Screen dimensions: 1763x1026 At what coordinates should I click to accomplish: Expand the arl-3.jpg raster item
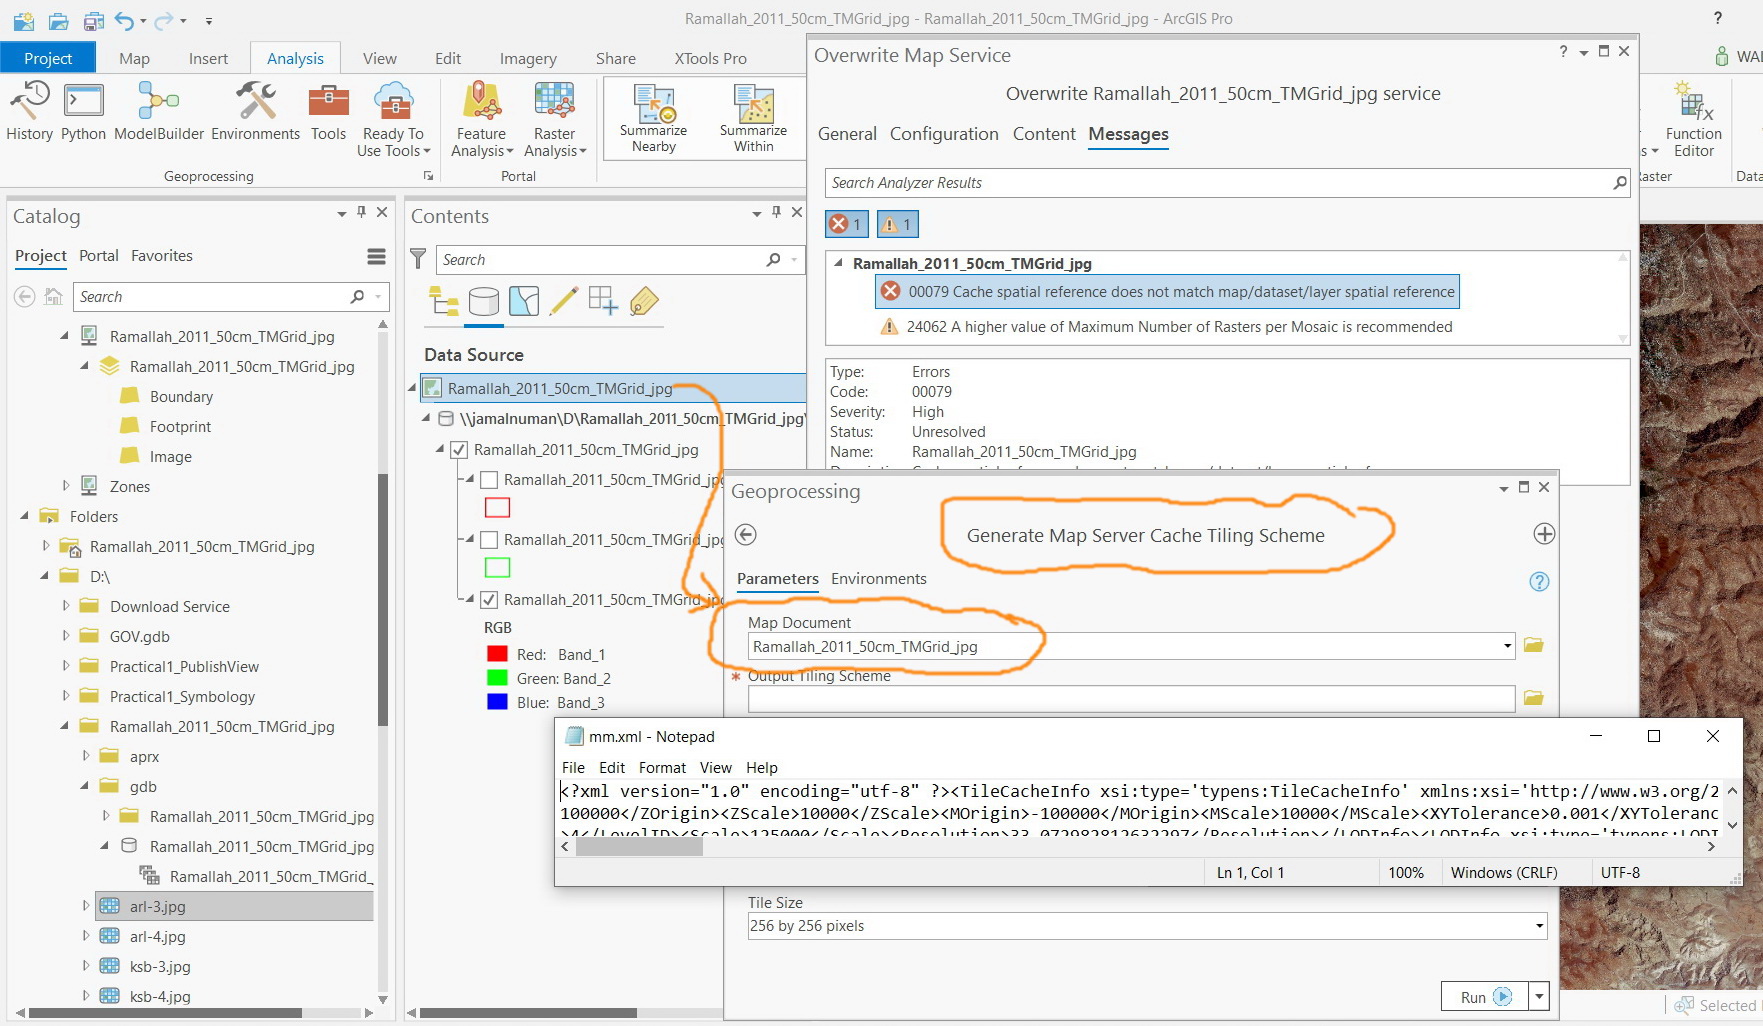click(x=86, y=906)
